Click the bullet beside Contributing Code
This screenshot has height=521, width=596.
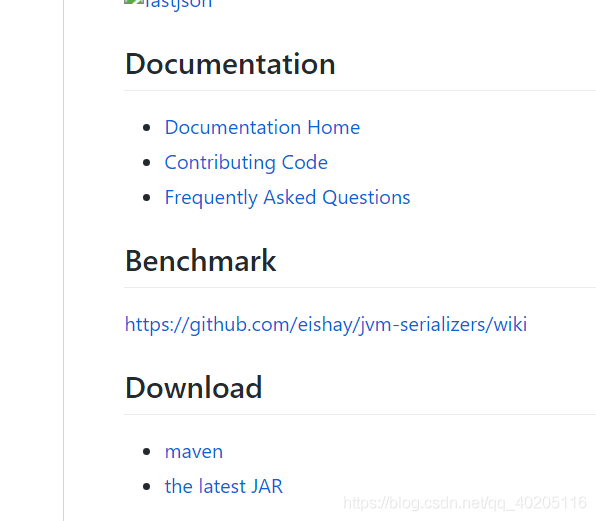147,163
